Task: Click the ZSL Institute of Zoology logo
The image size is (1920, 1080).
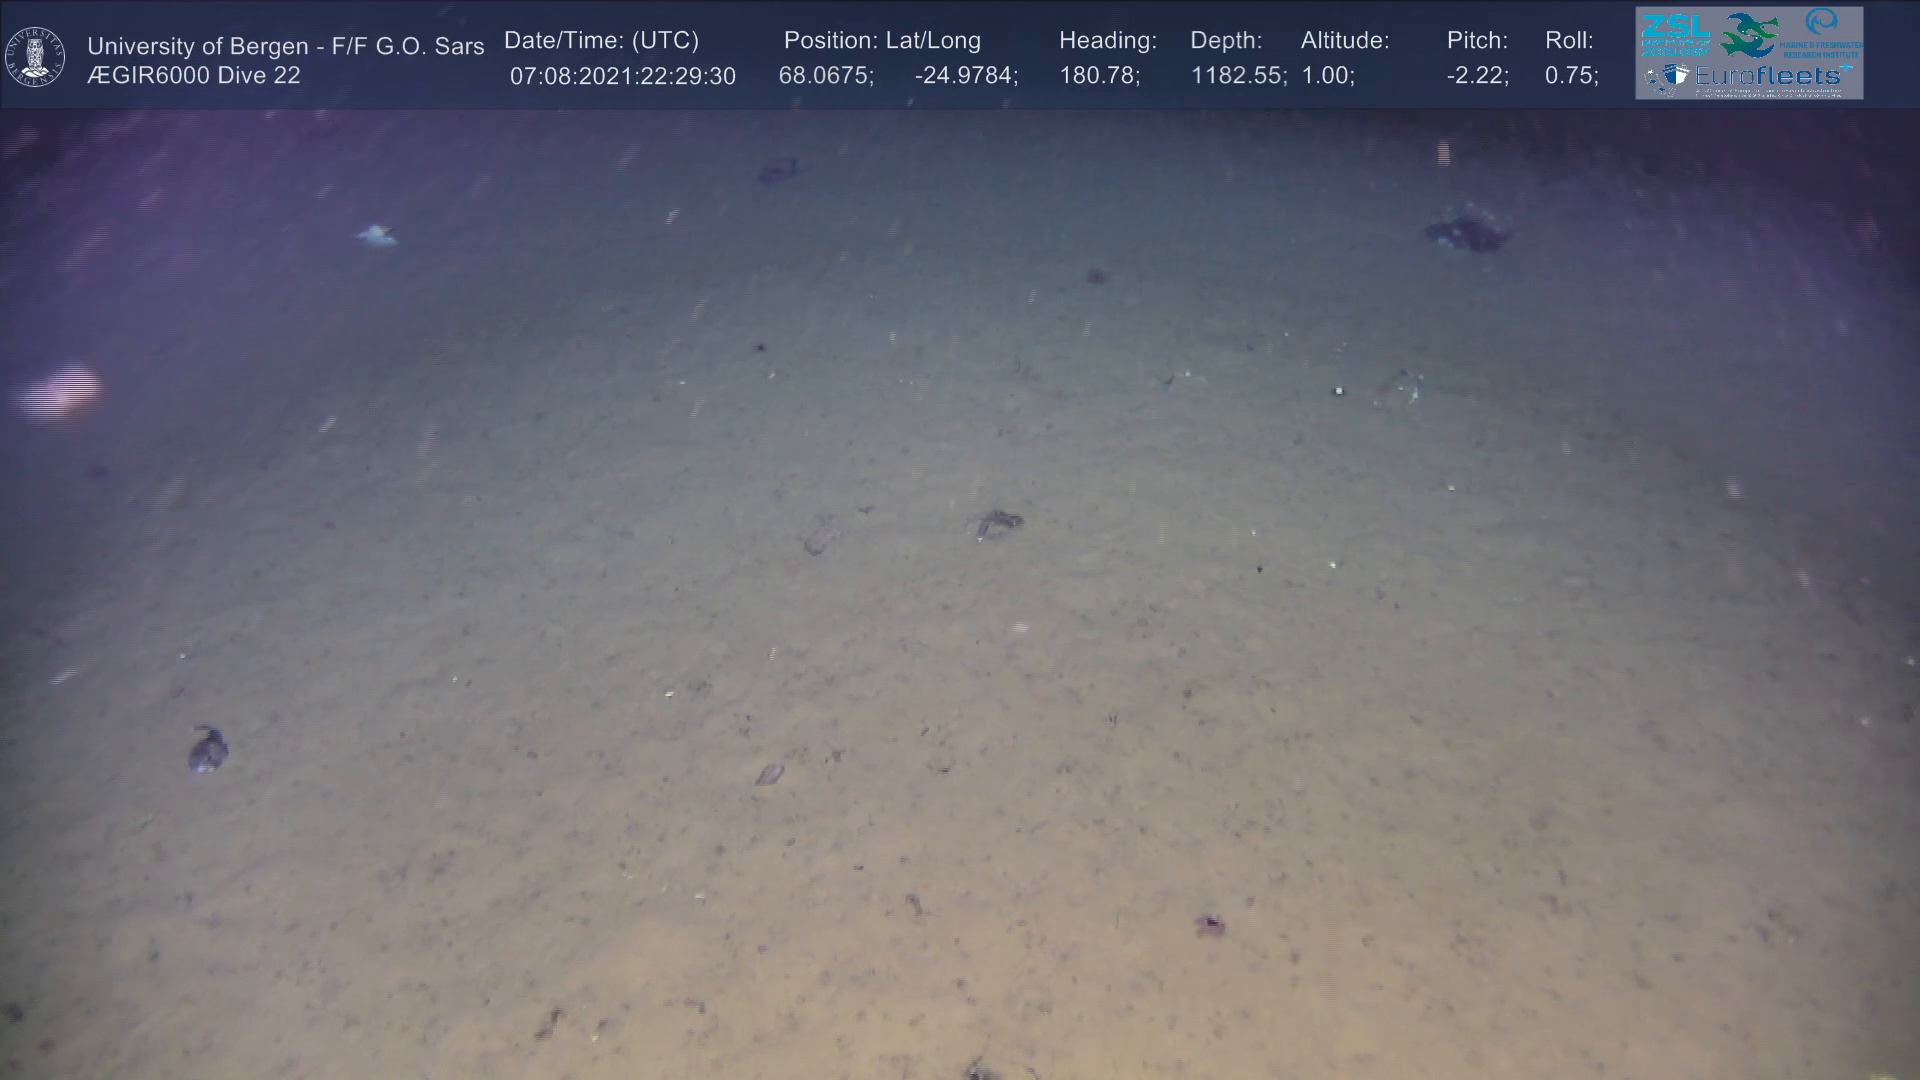Action: (1676, 35)
